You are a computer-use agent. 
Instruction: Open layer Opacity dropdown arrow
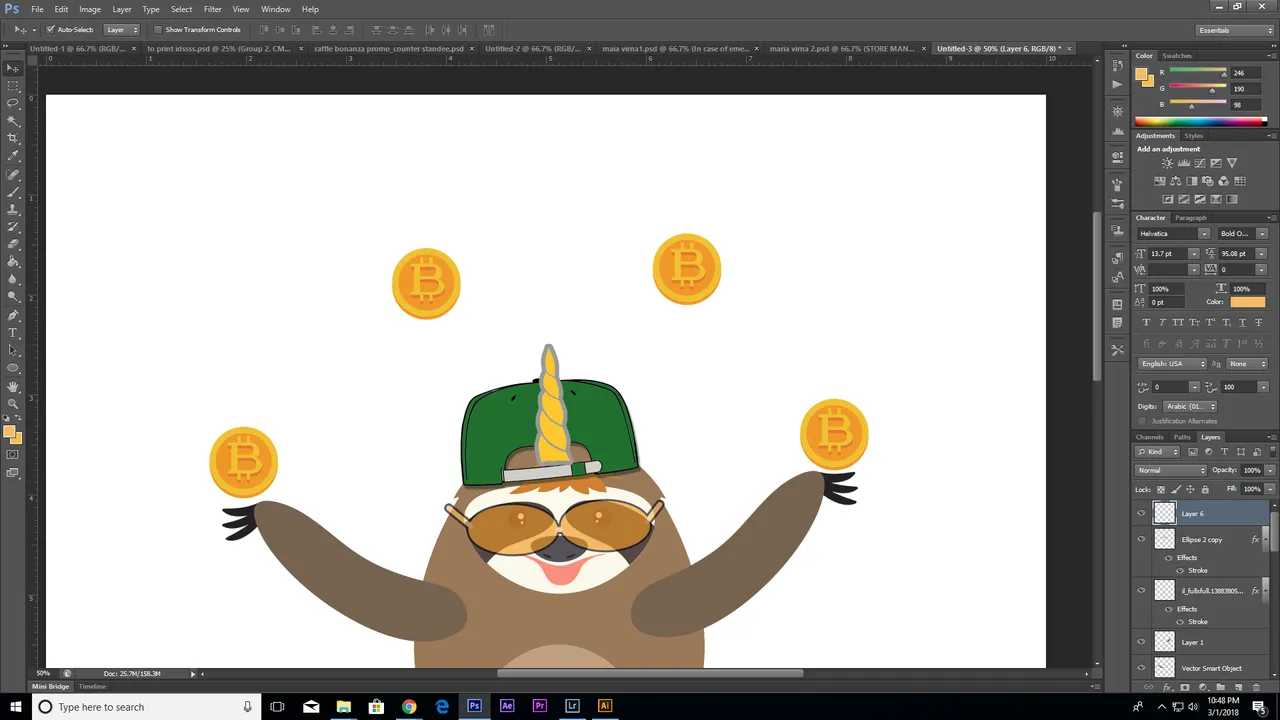click(1270, 470)
